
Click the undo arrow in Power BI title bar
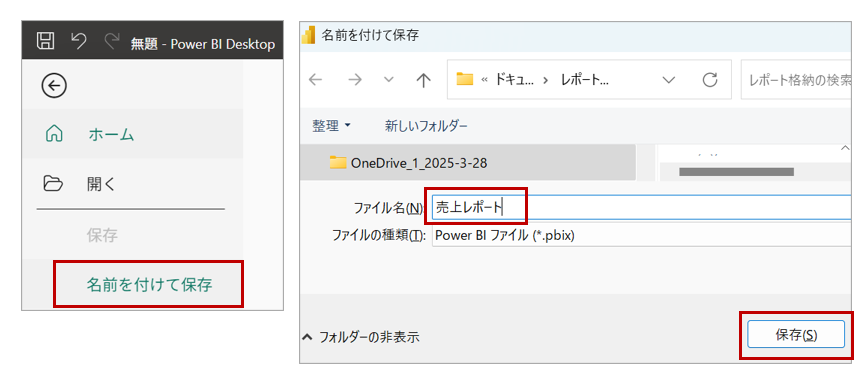pos(79,41)
